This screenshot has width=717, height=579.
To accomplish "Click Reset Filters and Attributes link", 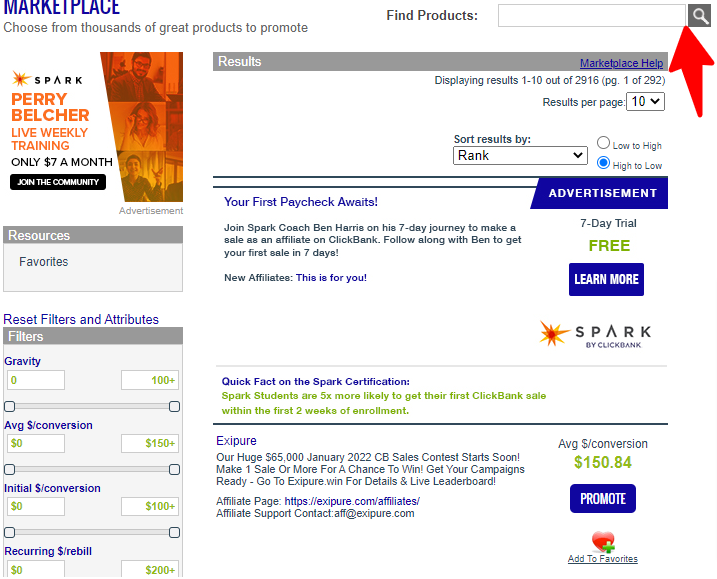I will coord(81,319).
